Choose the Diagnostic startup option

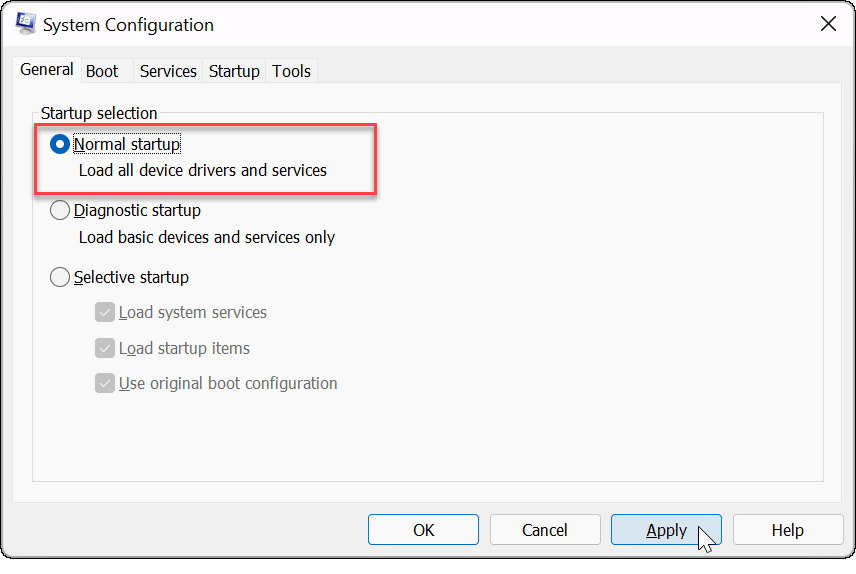coord(60,211)
